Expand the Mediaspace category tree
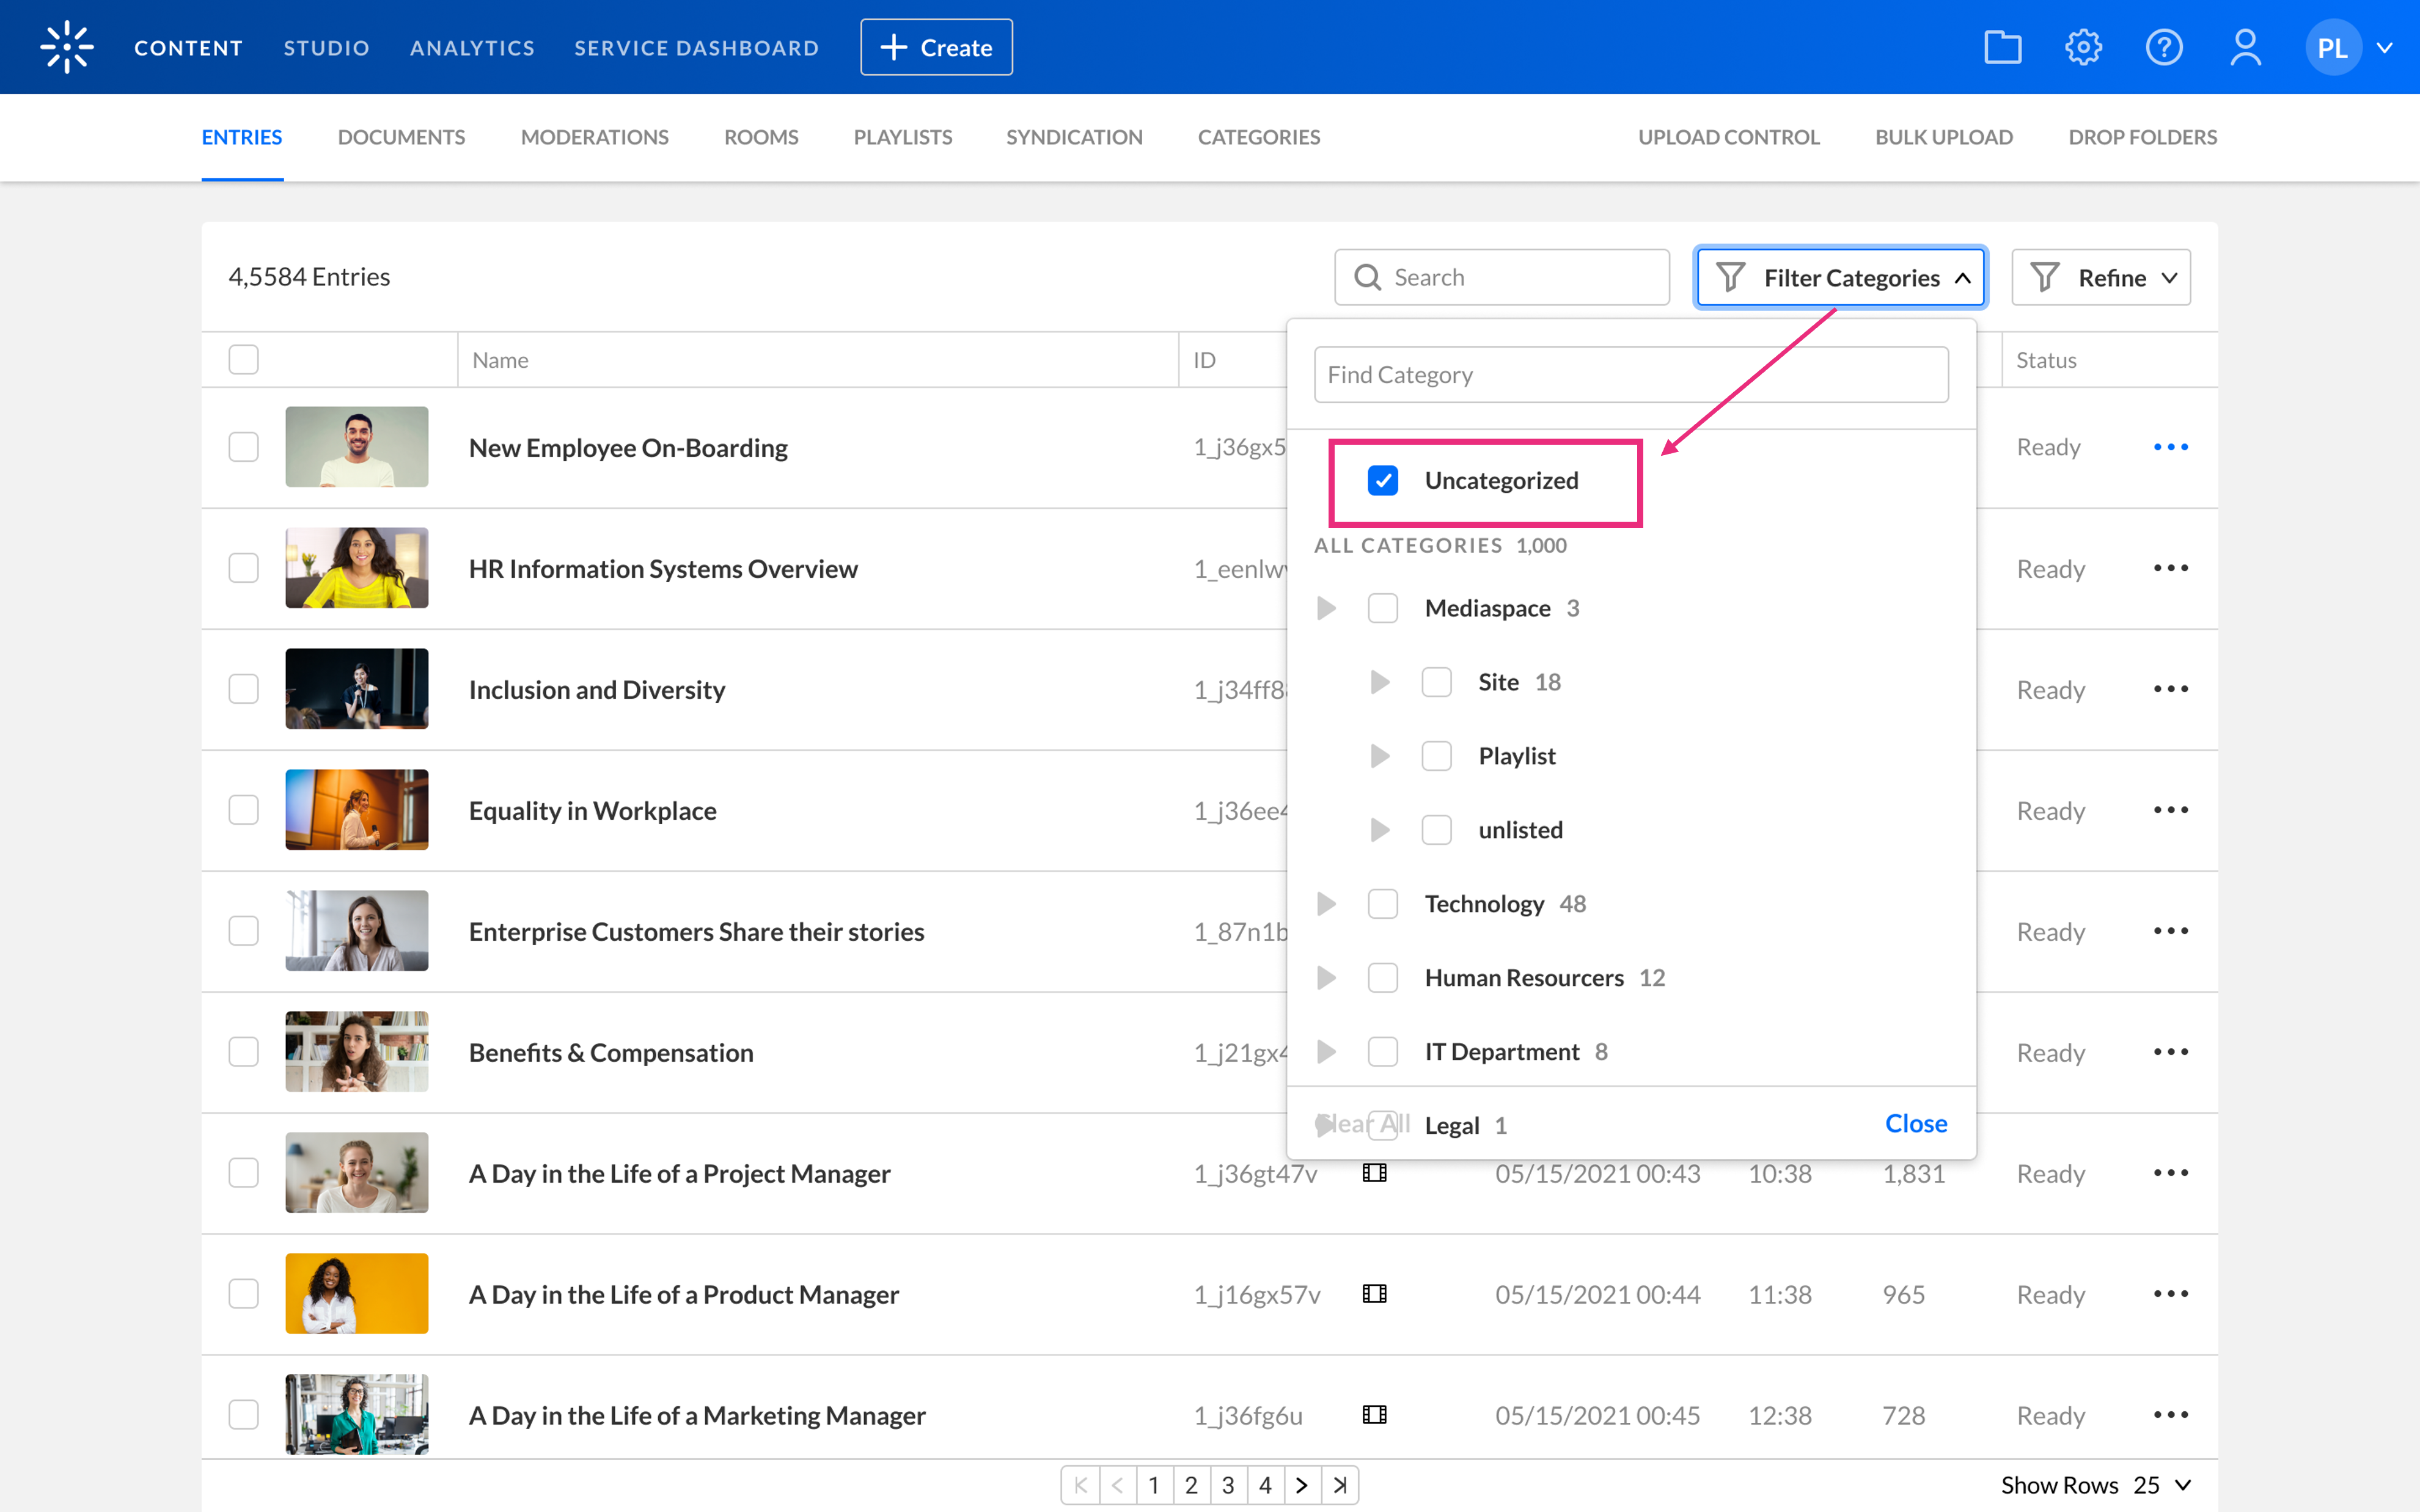2420x1512 pixels. [1327, 607]
